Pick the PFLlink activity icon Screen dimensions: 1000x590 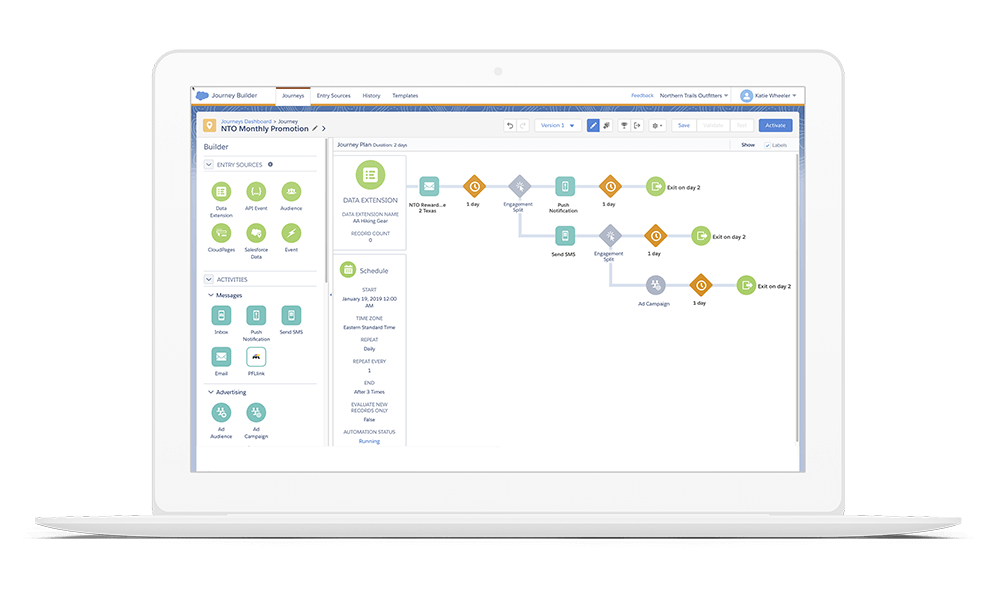(256, 357)
